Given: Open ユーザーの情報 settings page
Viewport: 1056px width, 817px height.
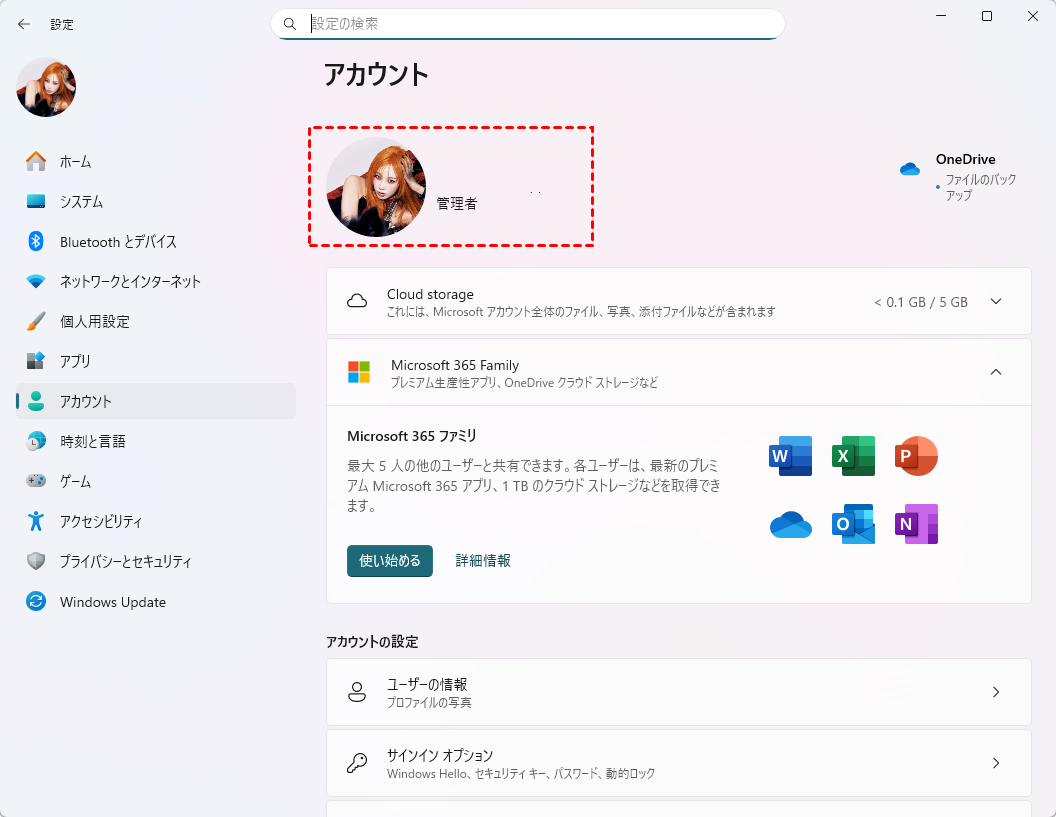Looking at the screenshot, I should click(678, 692).
